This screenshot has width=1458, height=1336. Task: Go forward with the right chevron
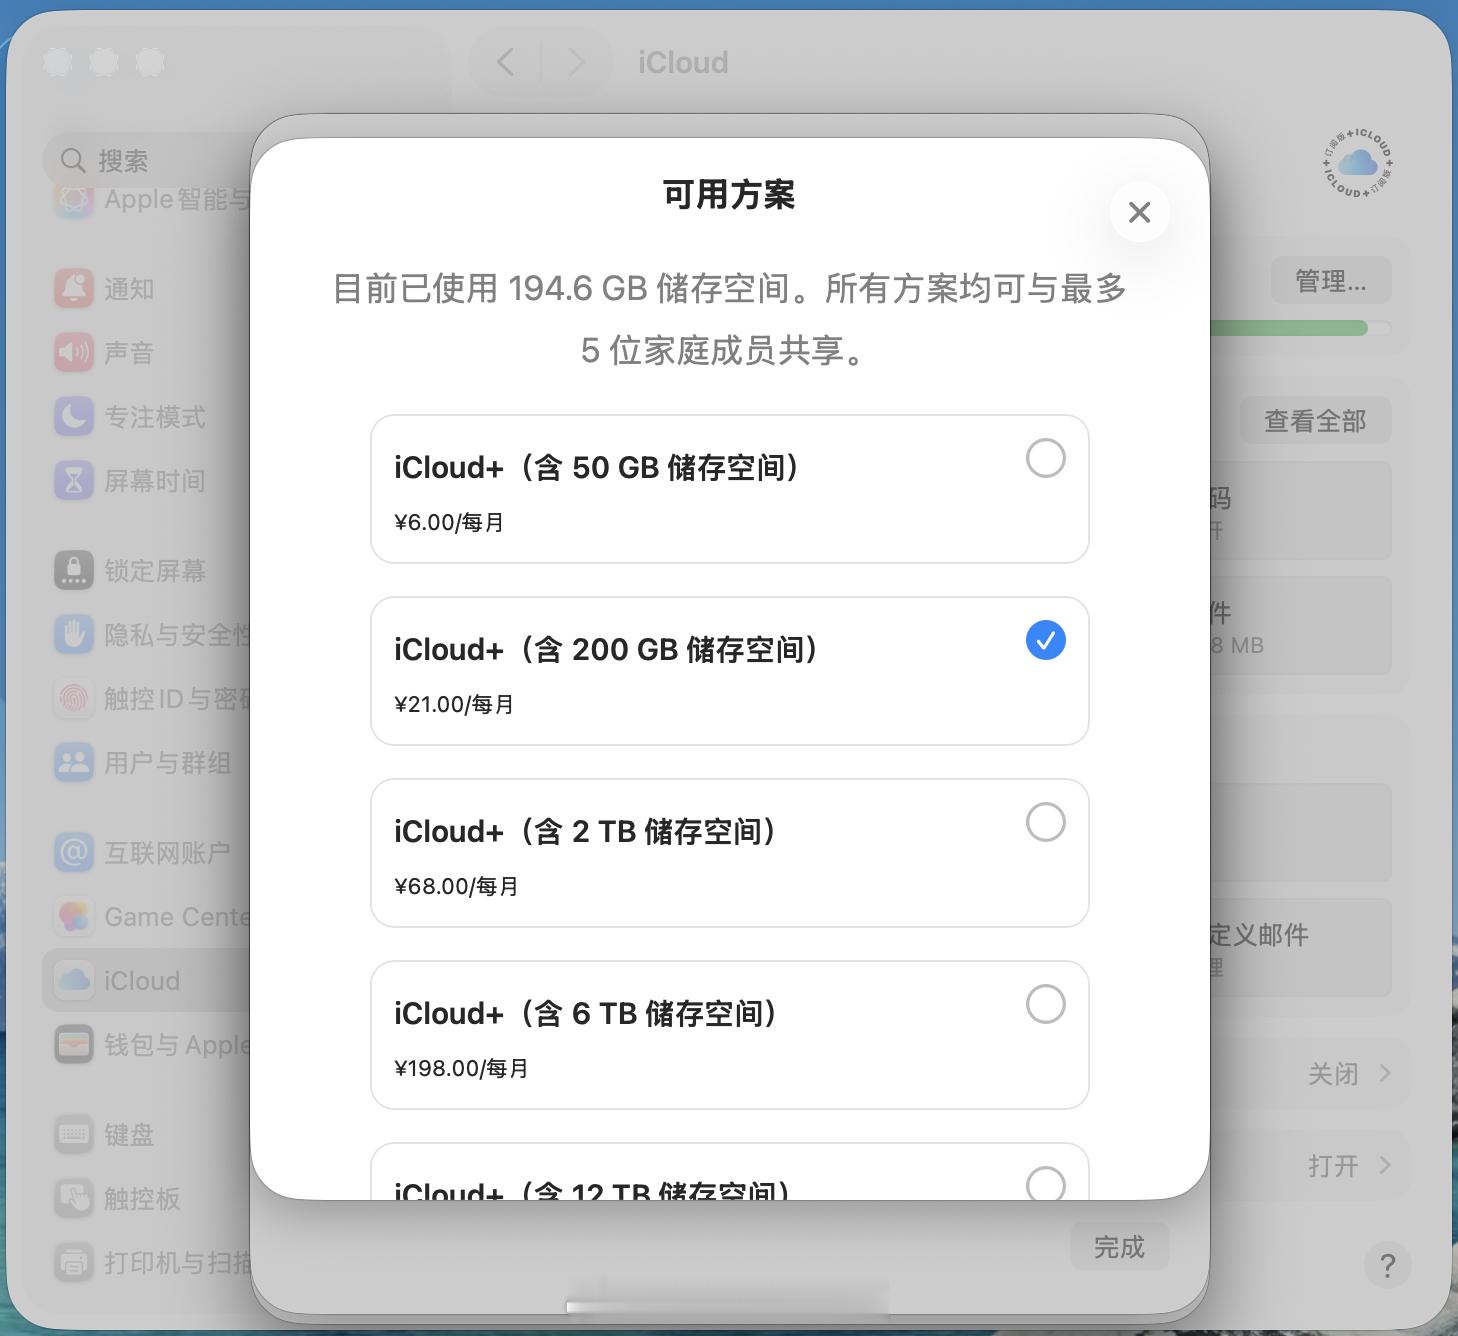click(576, 62)
